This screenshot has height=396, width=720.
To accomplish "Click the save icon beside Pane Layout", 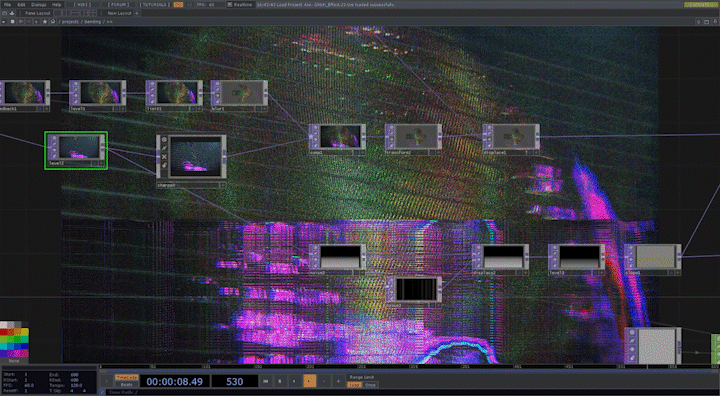I will click(11, 13).
